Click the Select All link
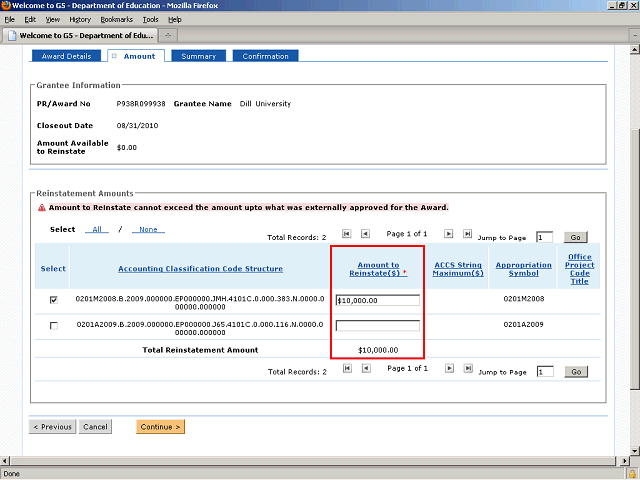 [98, 229]
